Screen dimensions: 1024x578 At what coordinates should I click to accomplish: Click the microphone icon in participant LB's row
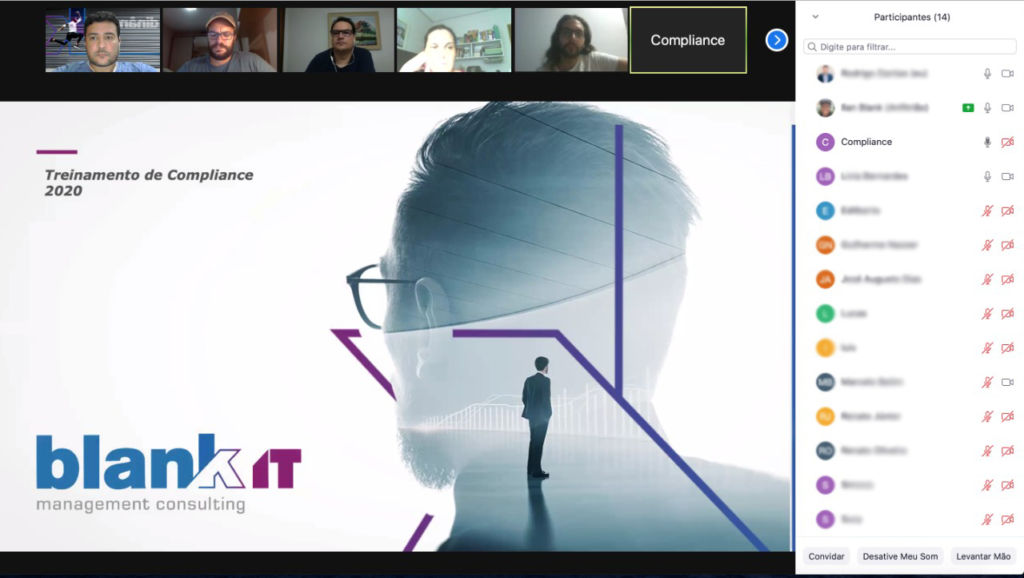tap(987, 176)
